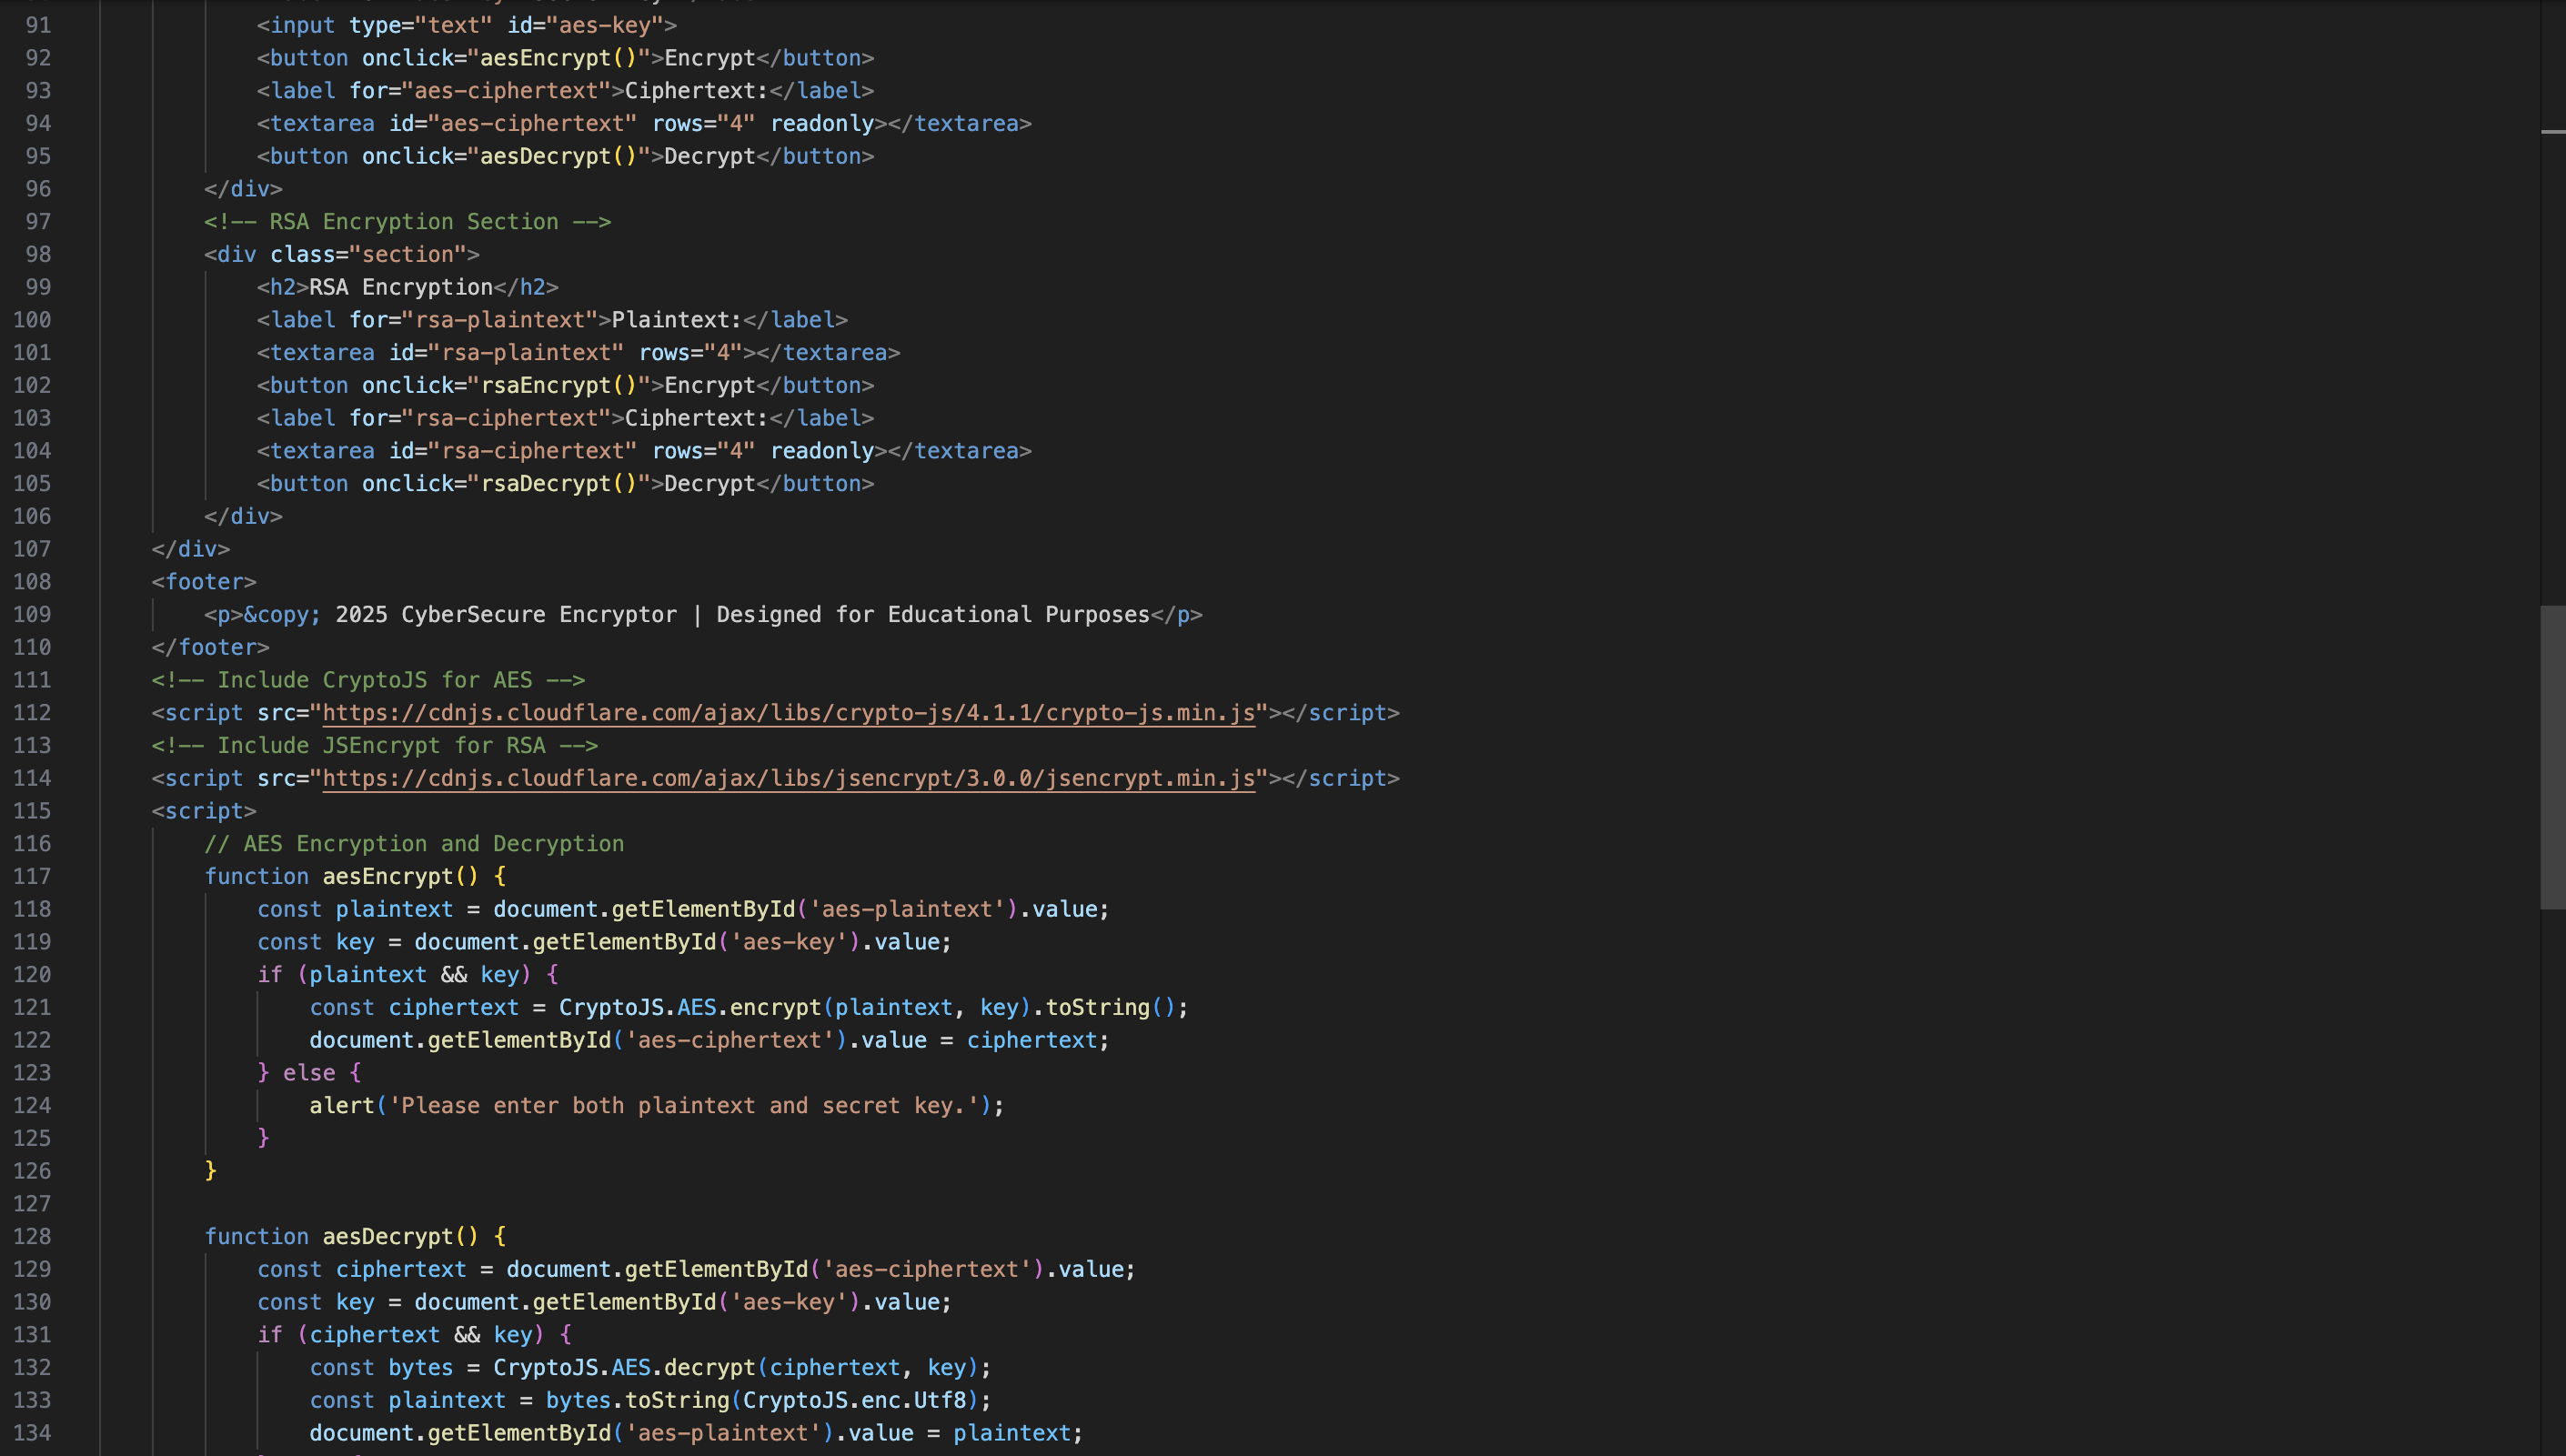Click the opening script tag on line 115
Screen dimensions: 2566x1456
point(204,811)
